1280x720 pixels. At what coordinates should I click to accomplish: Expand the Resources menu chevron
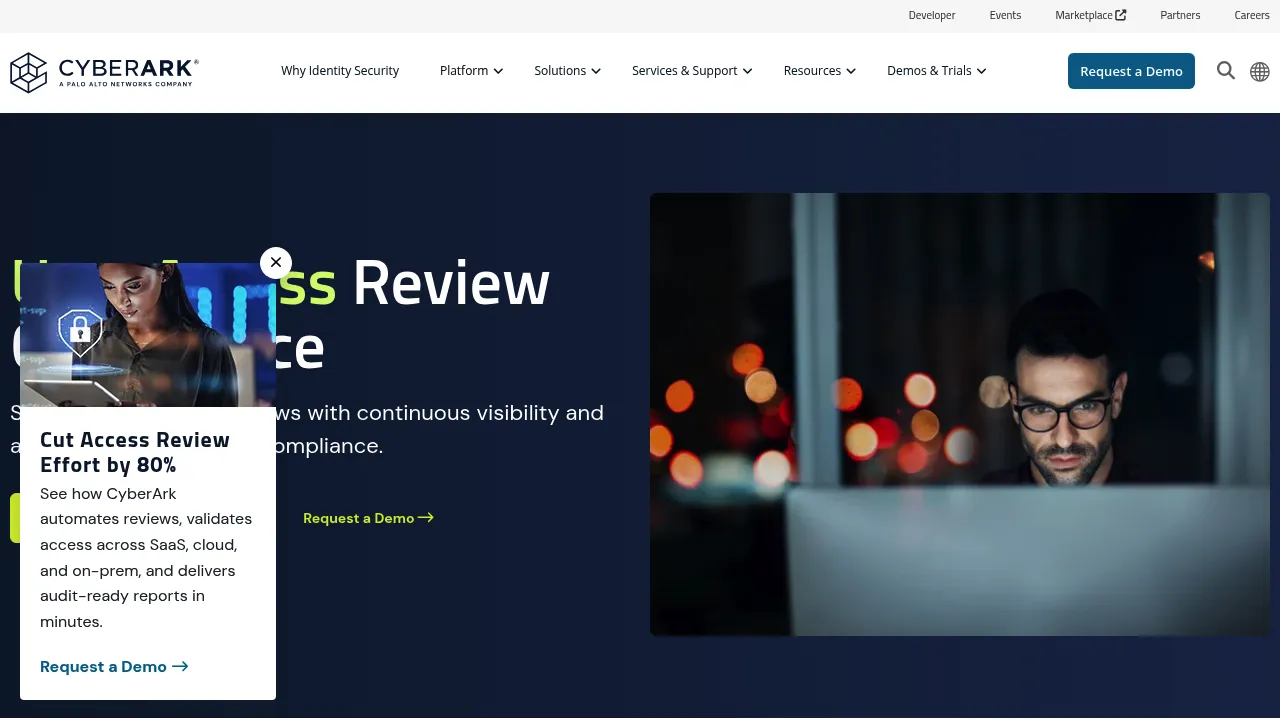(x=851, y=71)
